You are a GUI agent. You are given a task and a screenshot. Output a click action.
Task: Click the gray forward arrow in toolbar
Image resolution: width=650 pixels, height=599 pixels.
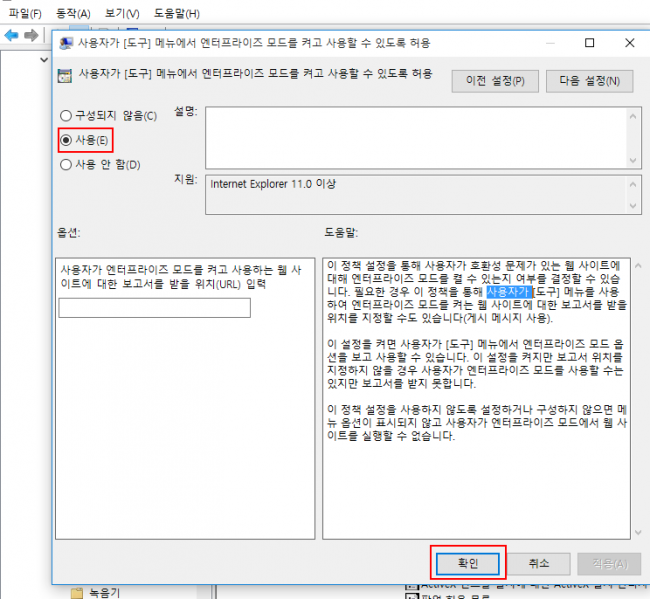point(31,36)
